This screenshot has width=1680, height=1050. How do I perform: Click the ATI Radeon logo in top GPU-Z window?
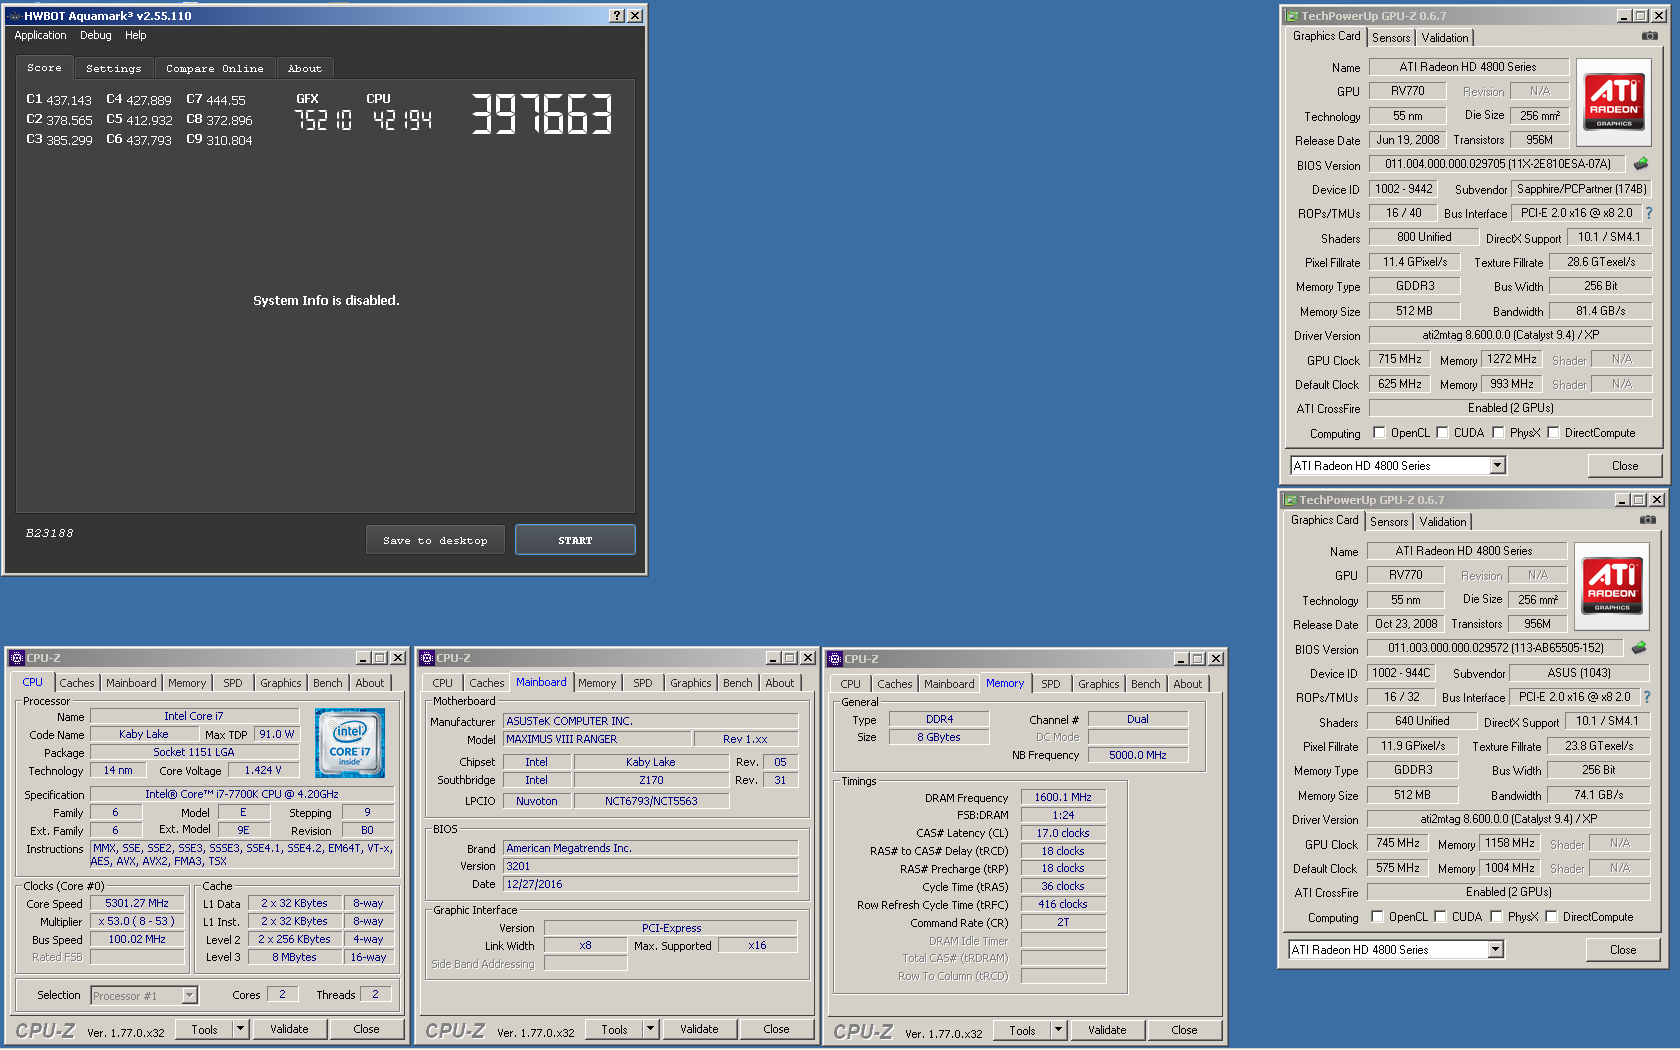click(x=1613, y=100)
